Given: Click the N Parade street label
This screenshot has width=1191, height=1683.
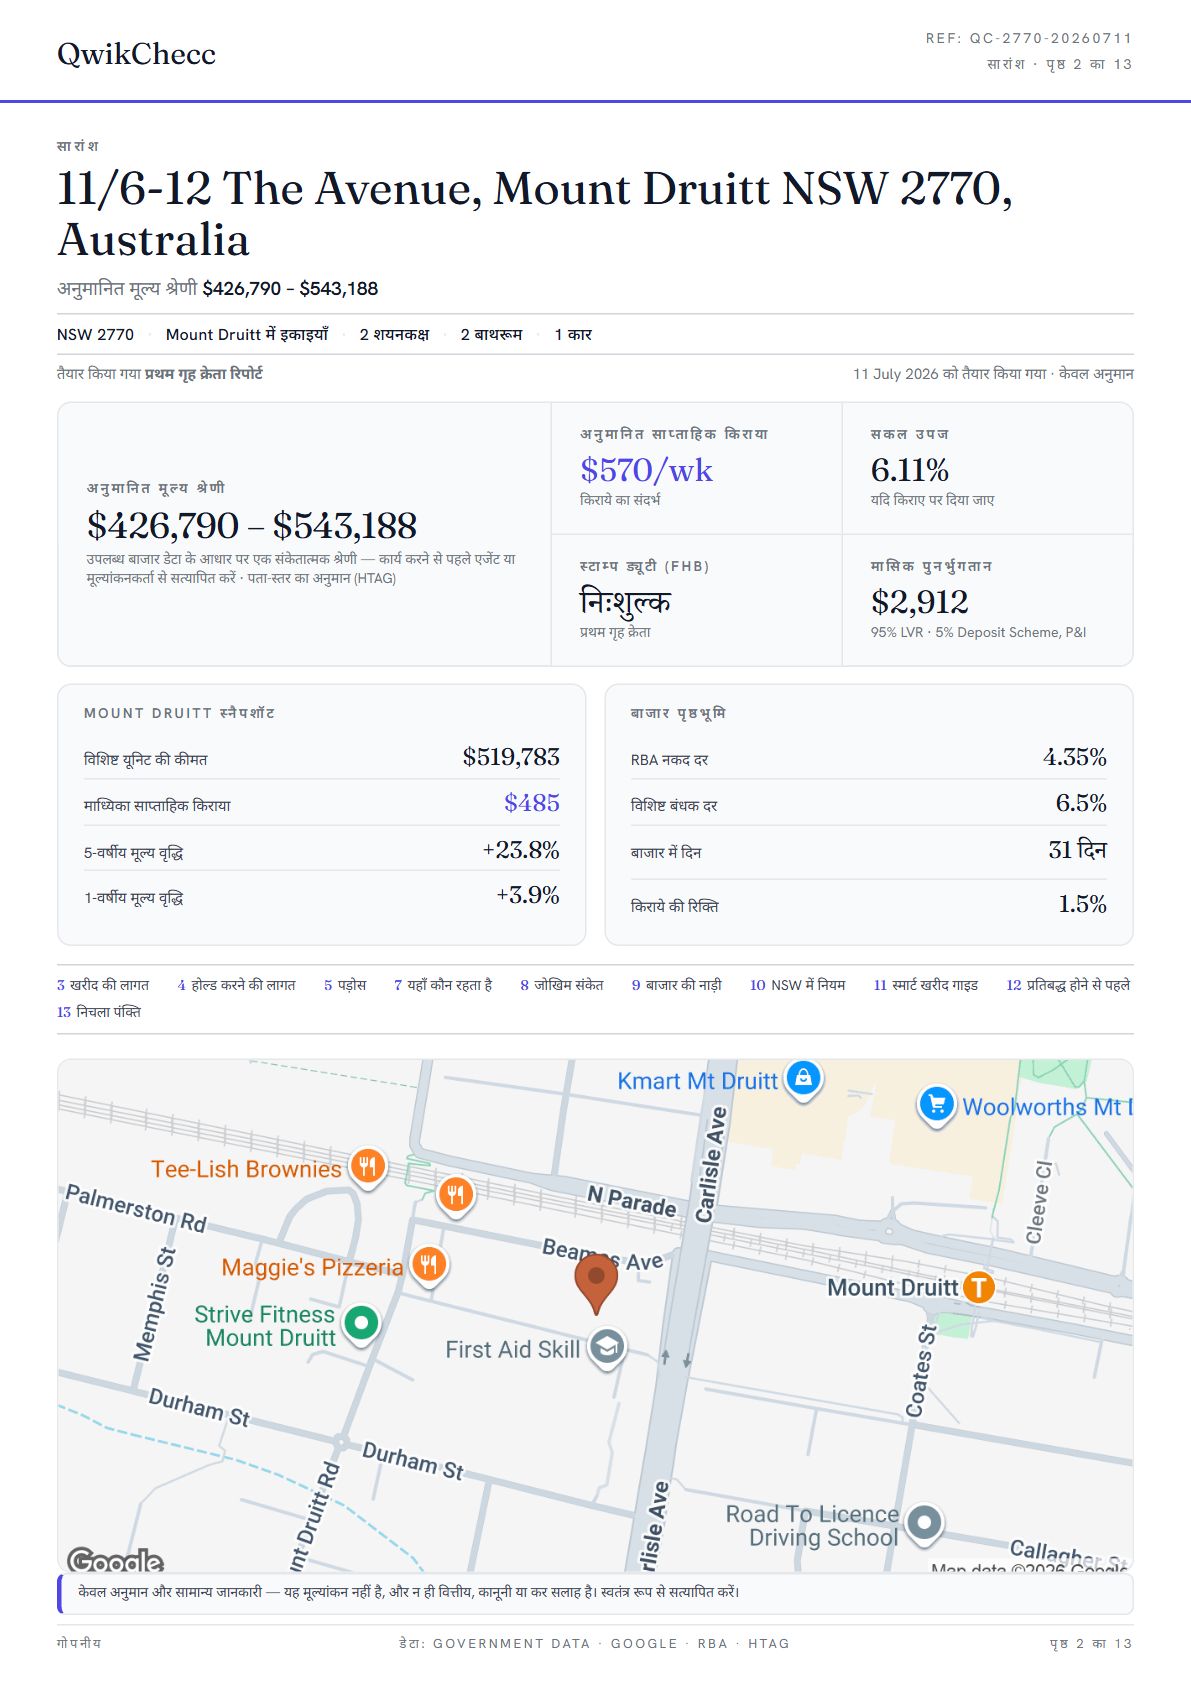Looking at the screenshot, I should click(x=632, y=1200).
